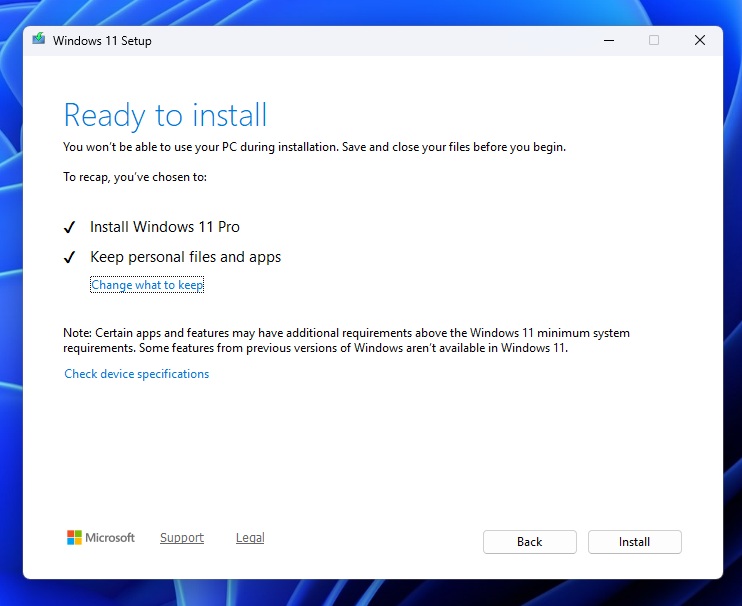This screenshot has height=606, width=742.
Task: Click the 'Windows 11 Setup' window title
Action: point(102,41)
